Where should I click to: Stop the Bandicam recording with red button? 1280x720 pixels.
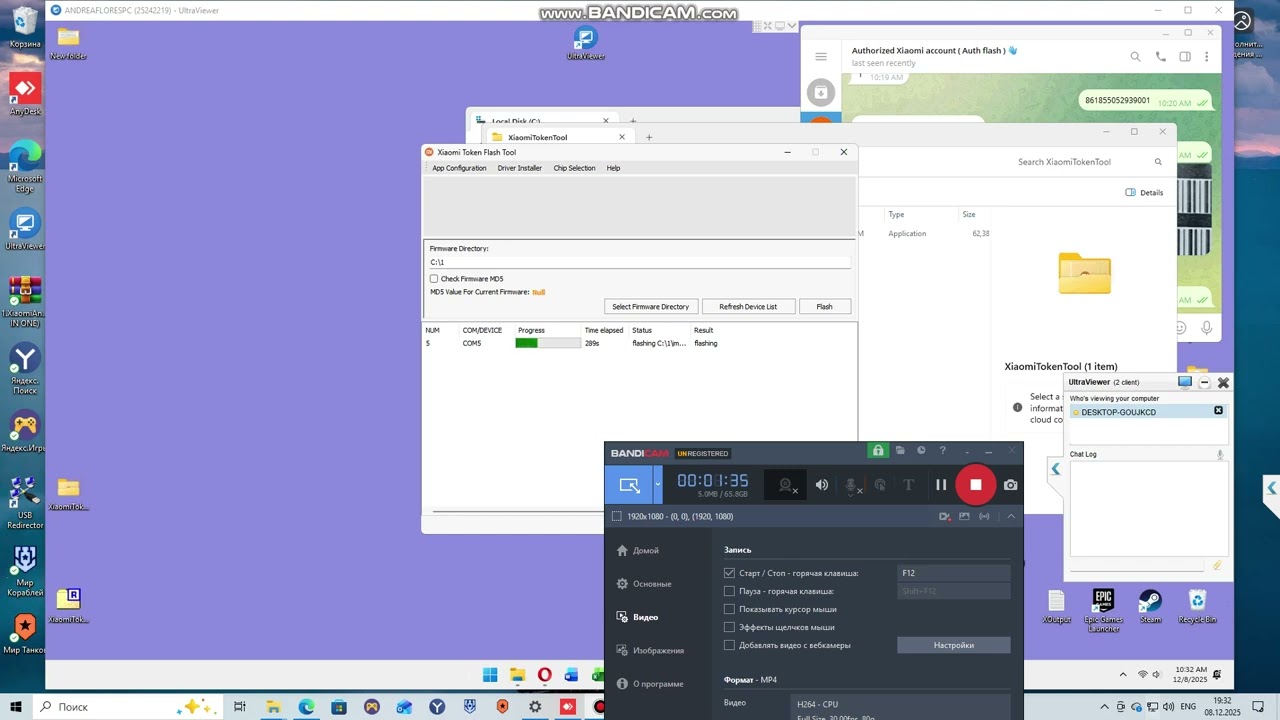(975, 485)
